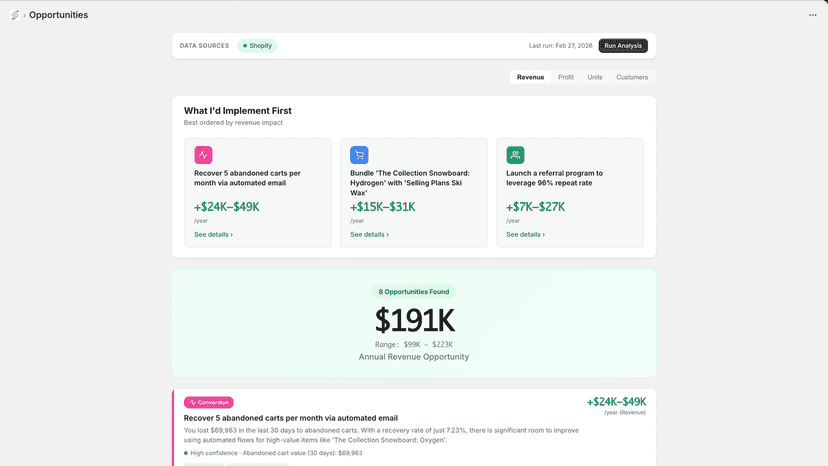Click the 'You lost $69,963' description paragraph
This screenshot has height=466, width=828.
pos(381,435)
